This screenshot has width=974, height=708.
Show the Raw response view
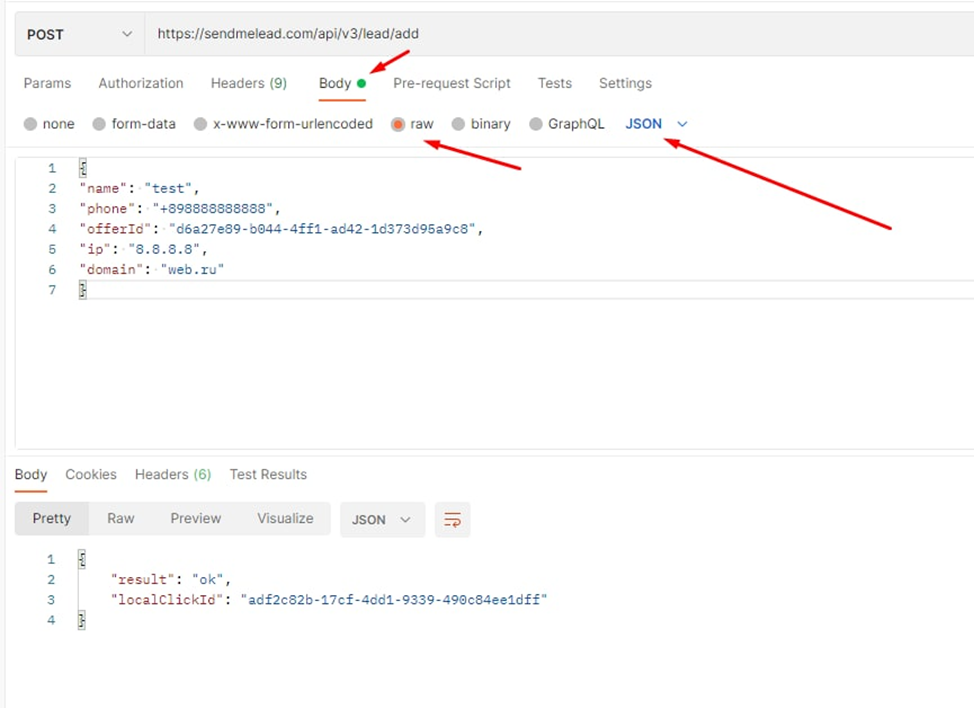click(121, 518)
